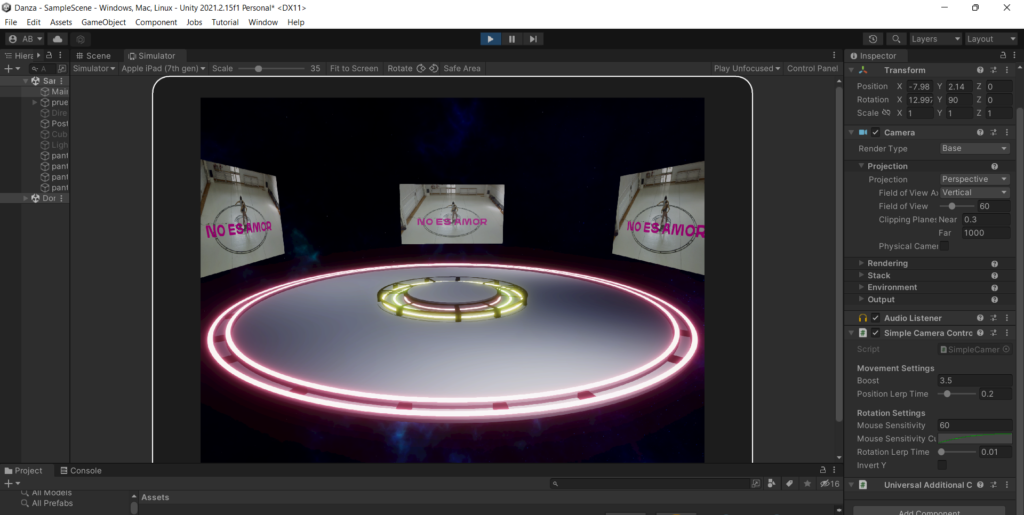
Task: Click the Position X input field
Action: [x=920, y=86]
